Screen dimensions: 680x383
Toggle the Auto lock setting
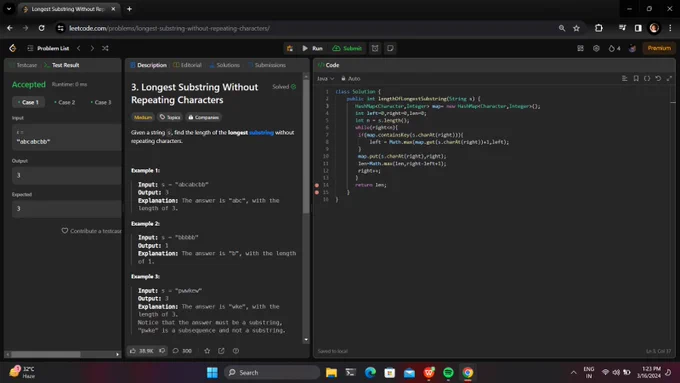[x=350, y=79]
